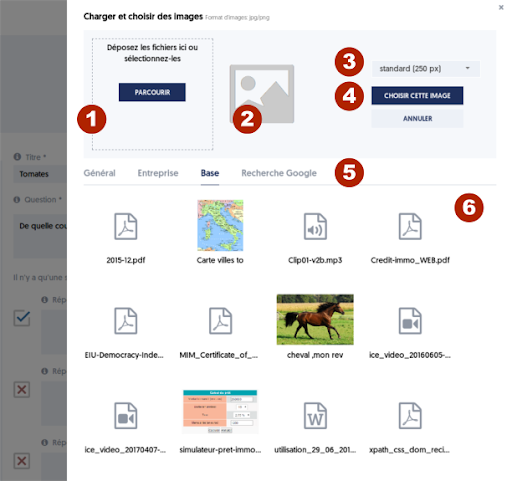
Task: Toggle the first red X answer box
Action: click(x=22, y=389)
